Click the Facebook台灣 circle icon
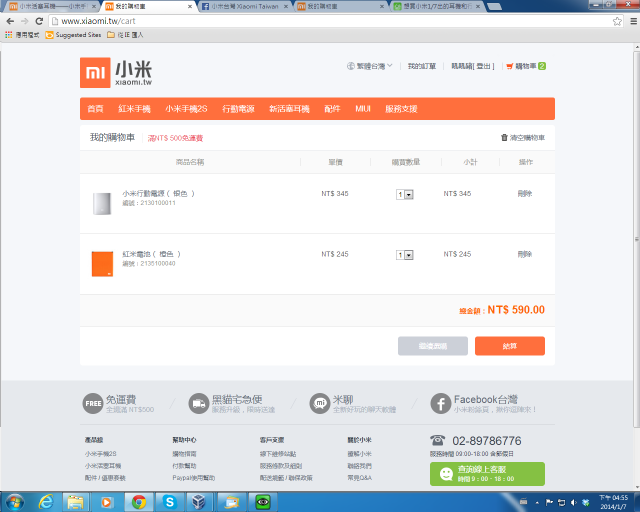 pos(441,403)
